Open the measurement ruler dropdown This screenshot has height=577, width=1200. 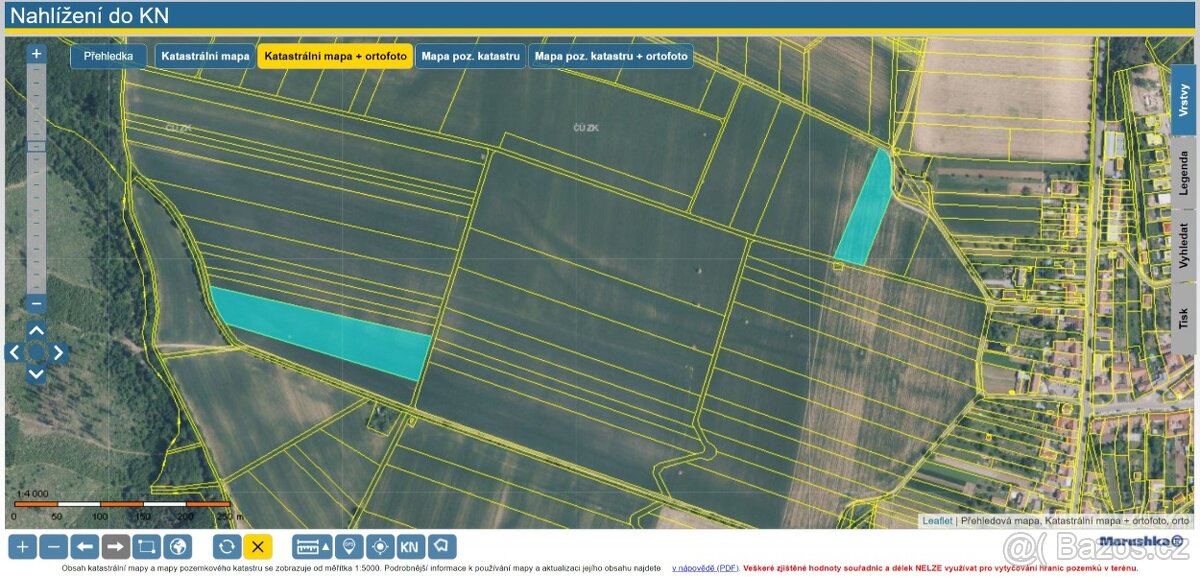pyautogui.click(x=312, y=546)
